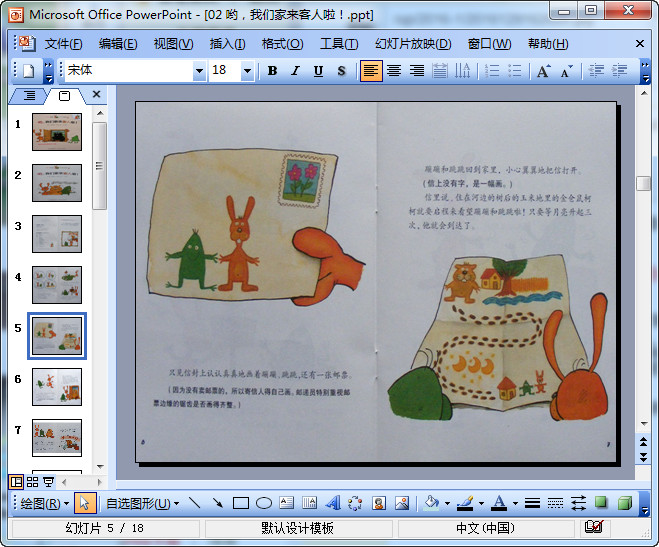
Task: Toggle Align Left button
Action: coord(371,71)
